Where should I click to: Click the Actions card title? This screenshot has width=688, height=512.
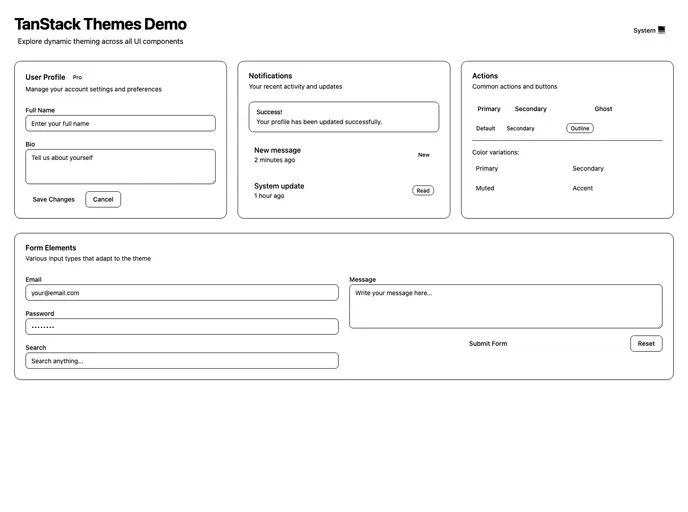[485, 76]
